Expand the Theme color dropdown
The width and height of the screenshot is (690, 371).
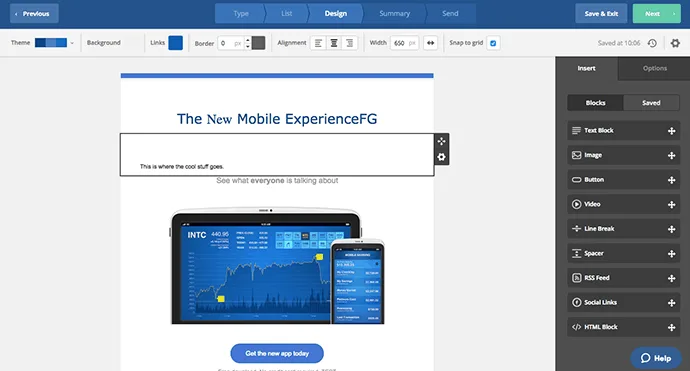(72, 43)
